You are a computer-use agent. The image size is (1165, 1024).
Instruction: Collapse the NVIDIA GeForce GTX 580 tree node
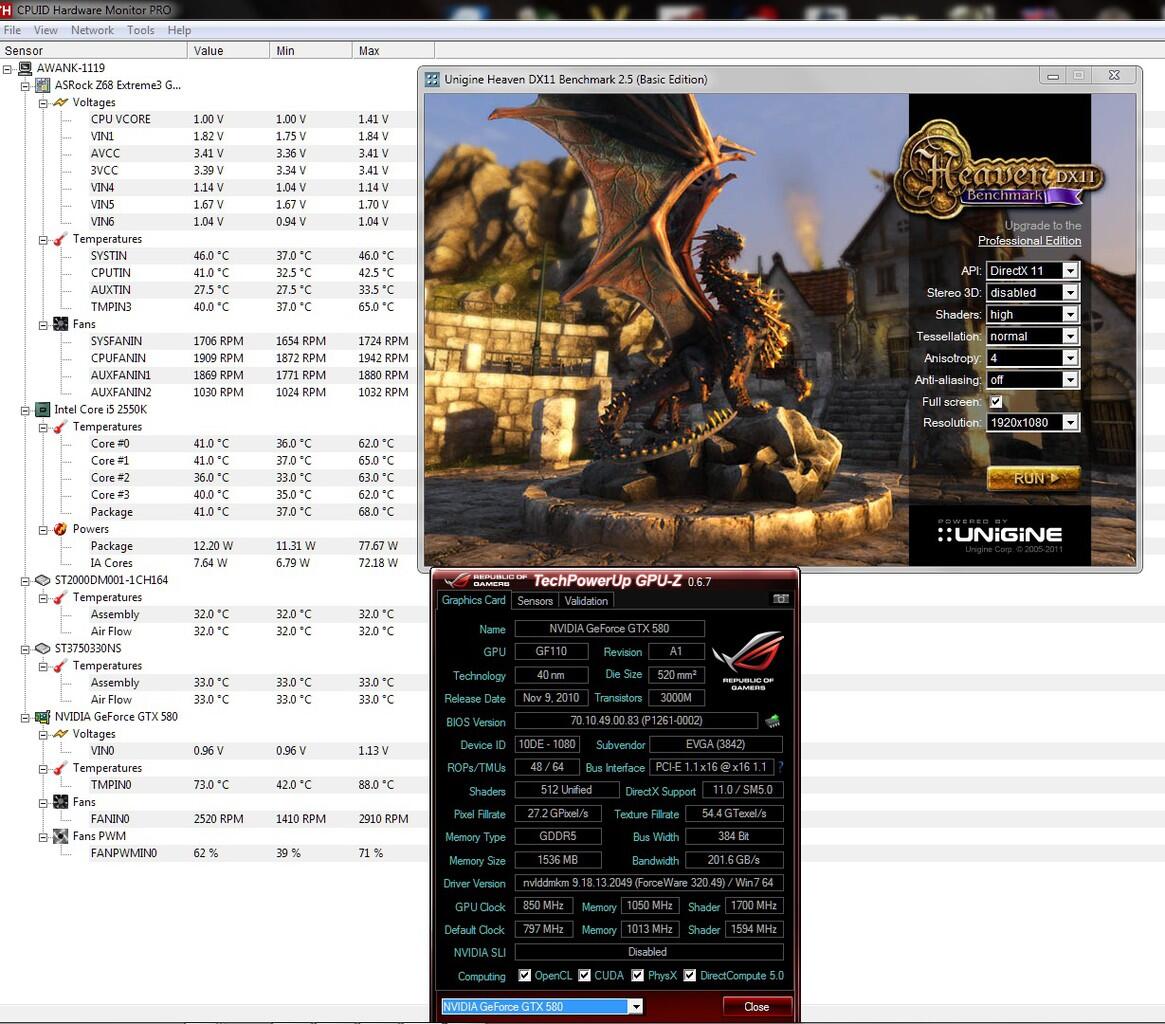pos(25,718)
